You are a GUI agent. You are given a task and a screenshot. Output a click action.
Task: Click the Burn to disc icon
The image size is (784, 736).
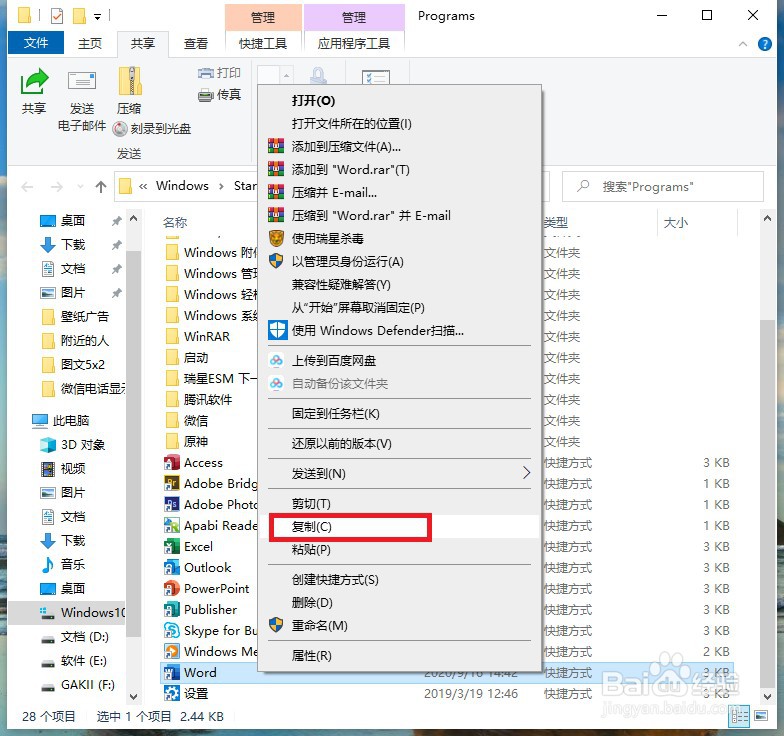click(x=120, y=129)
